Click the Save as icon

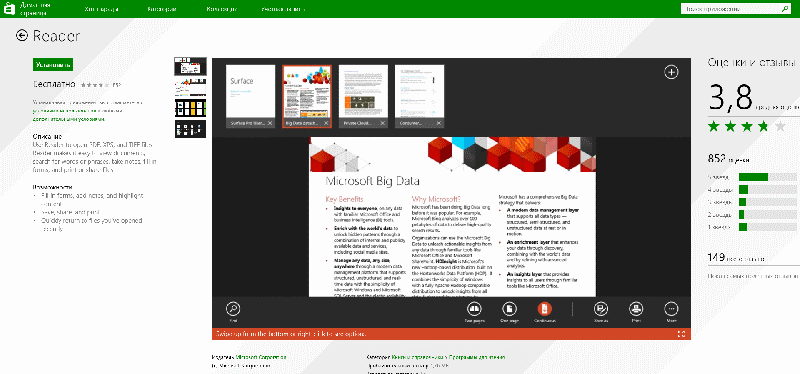[x=601, y=309]
